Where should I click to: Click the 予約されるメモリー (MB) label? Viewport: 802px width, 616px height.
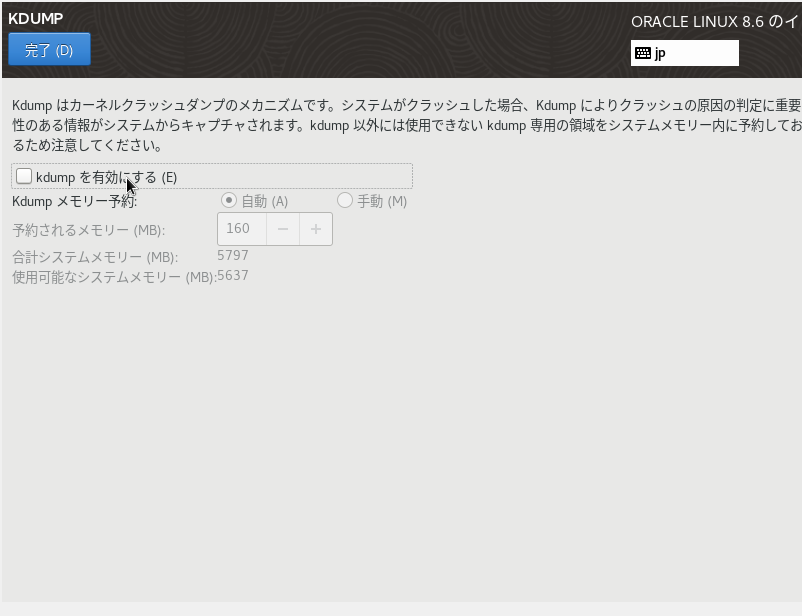point(88,230)
